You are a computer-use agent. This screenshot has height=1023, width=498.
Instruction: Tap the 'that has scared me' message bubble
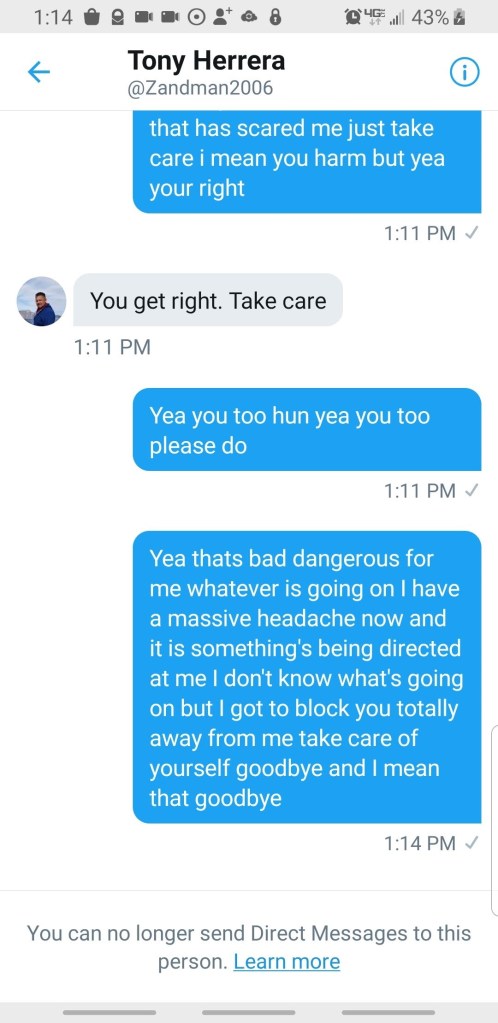(307, 162)
